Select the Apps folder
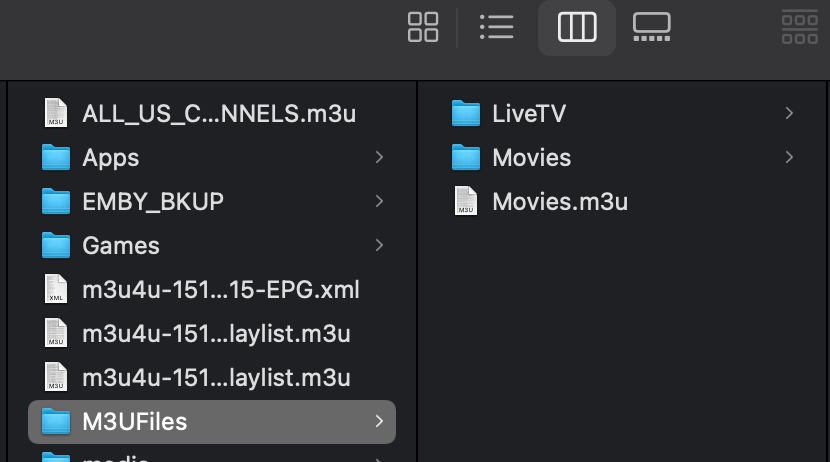 click(x=212, y=157)
